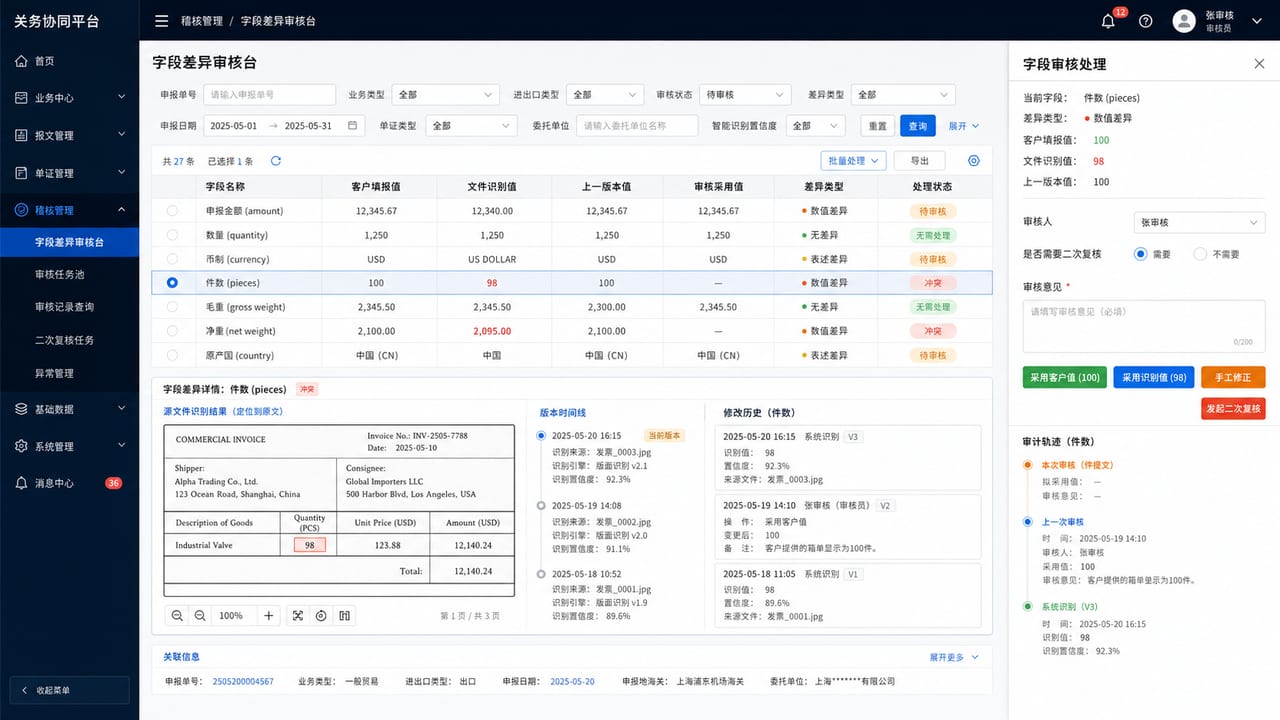
Task: Zoom in the invoice with plus icon
Action: coord(268,616)
